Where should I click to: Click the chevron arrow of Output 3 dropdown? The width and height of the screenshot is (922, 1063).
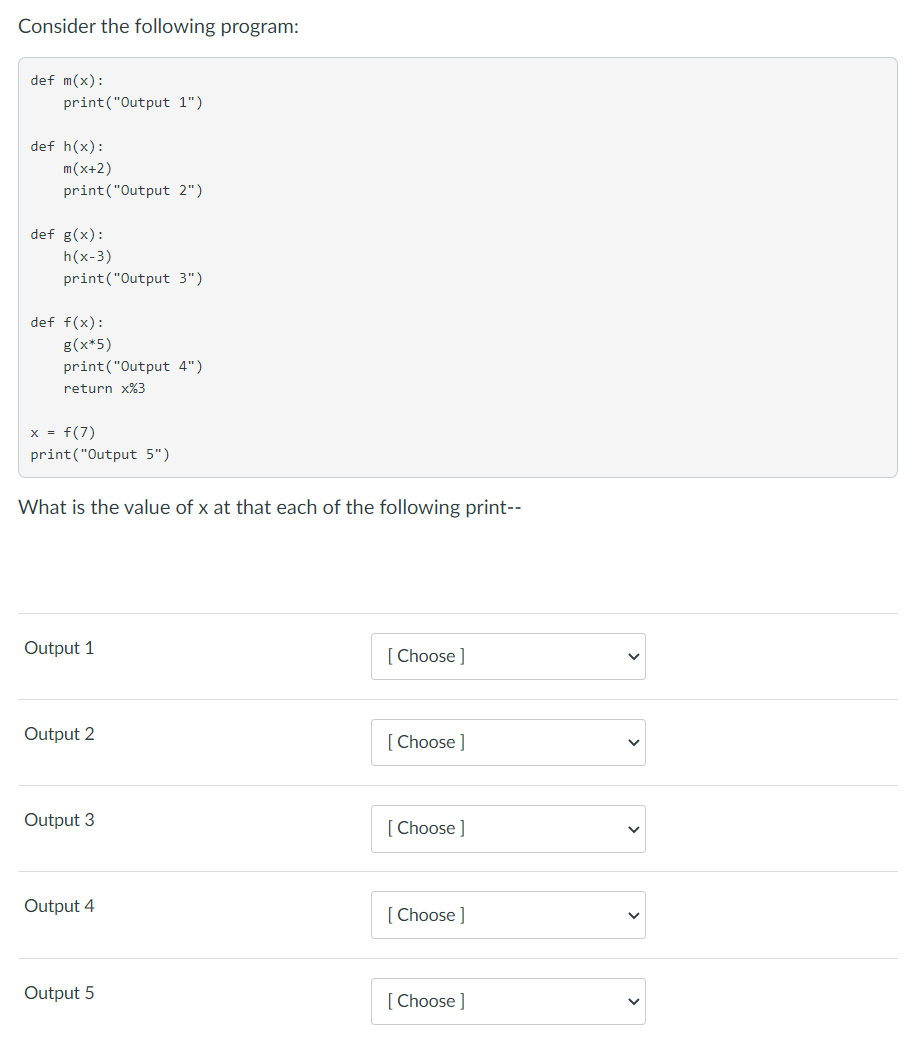tap(633, 829)
